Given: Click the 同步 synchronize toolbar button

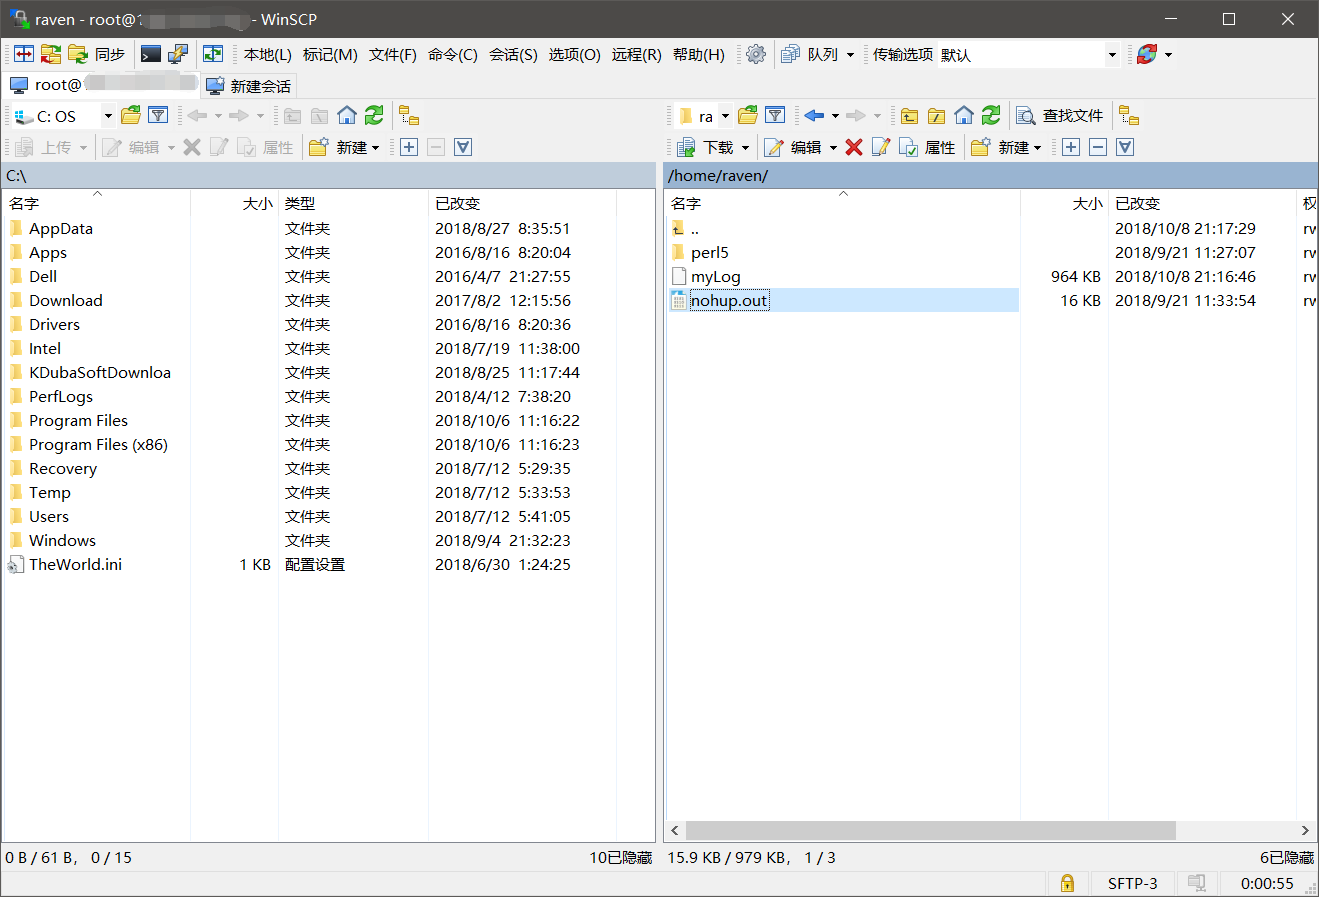Looking at the screenshot, I should 97,54.
